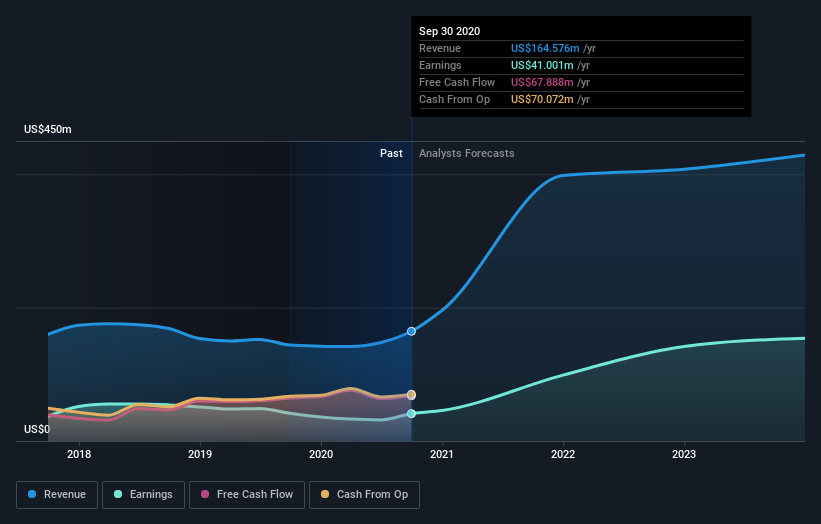
Task: Click the US$450m axis label
Action: pos(48,129)
